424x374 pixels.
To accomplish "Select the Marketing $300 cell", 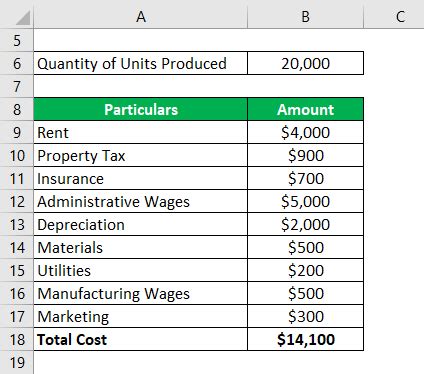I will pyautogui.click(x=305, y=316).
